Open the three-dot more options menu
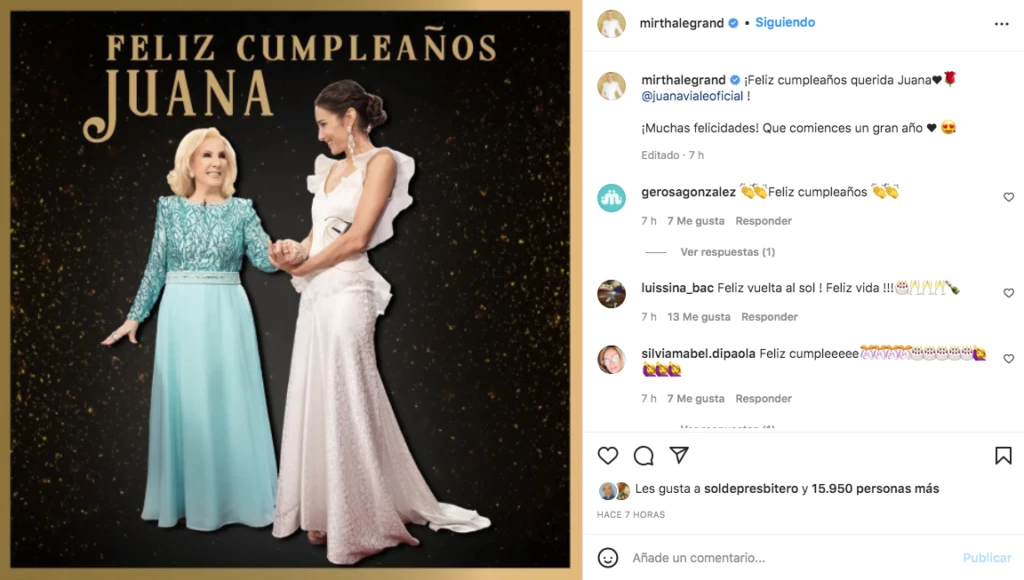Viewport: 1024px width, 580px height. point(1001,24)
